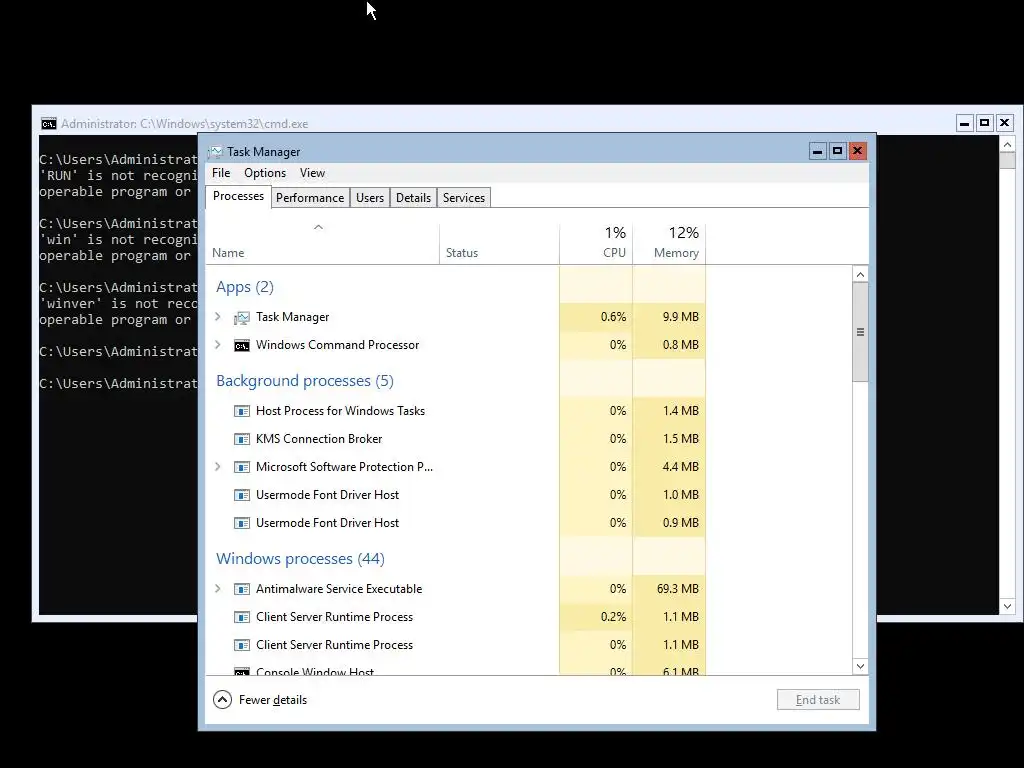Viewport: 1024px width, 768px height.
Task: Click the process list scrollbar thumb
Action: point(860,332)
